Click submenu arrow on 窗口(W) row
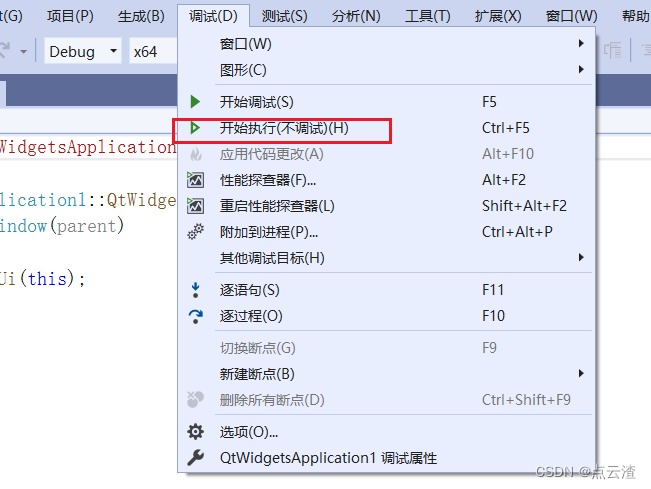 click(581, 44)
